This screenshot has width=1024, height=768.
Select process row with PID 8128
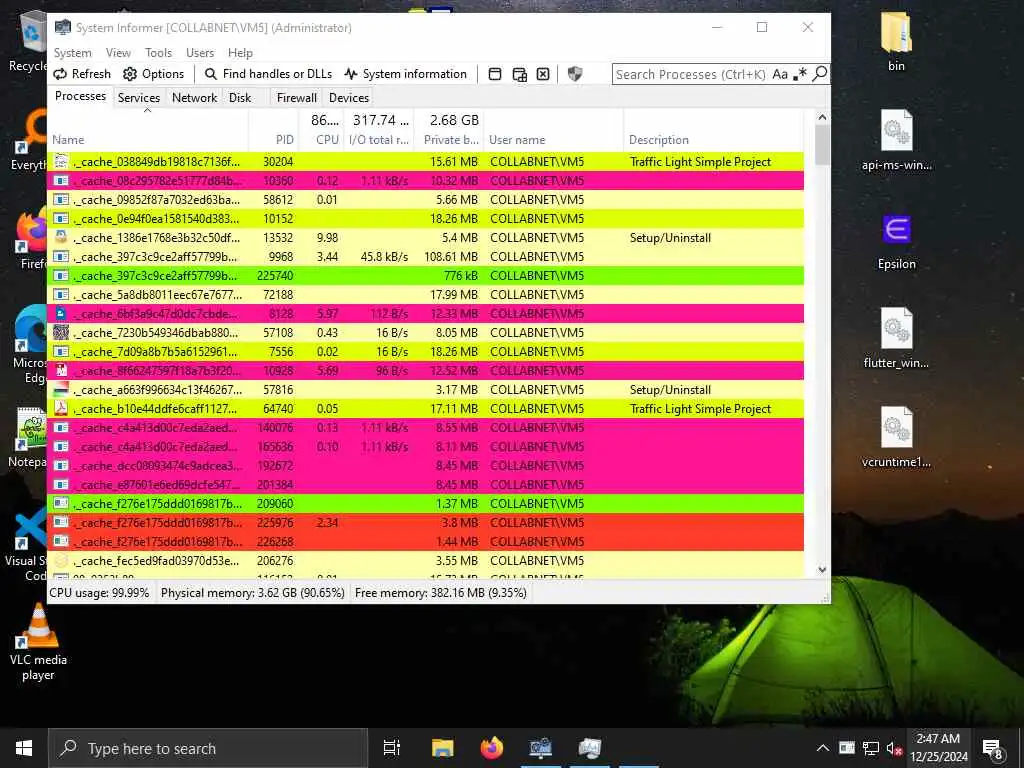coord(426,313)
